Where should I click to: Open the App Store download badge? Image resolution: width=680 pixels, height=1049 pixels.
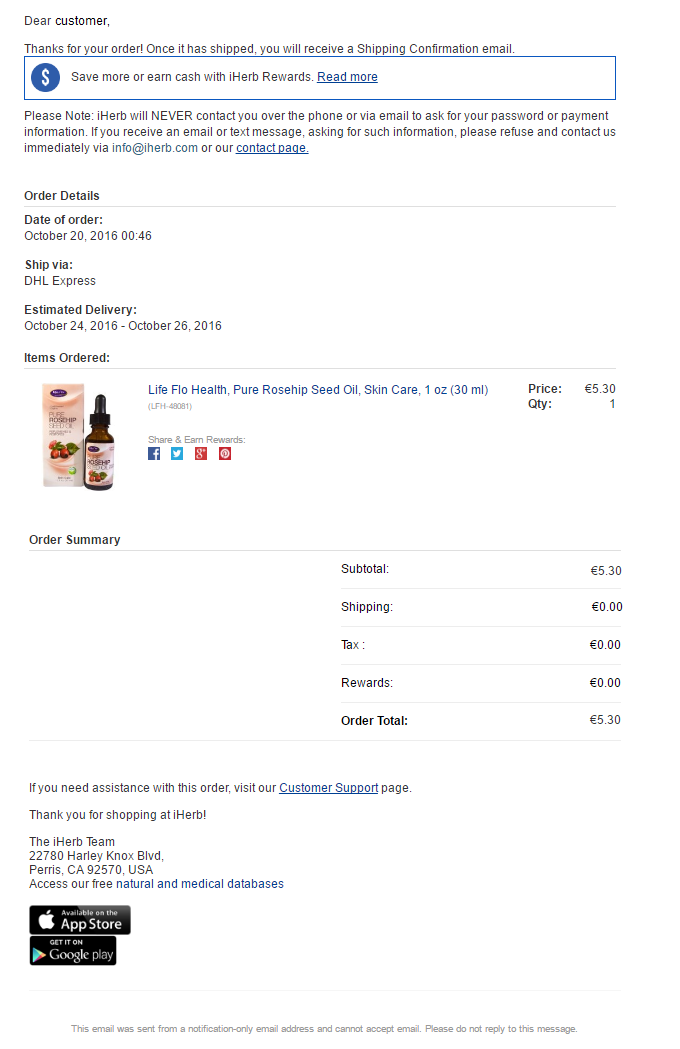[x=80, y=920]
